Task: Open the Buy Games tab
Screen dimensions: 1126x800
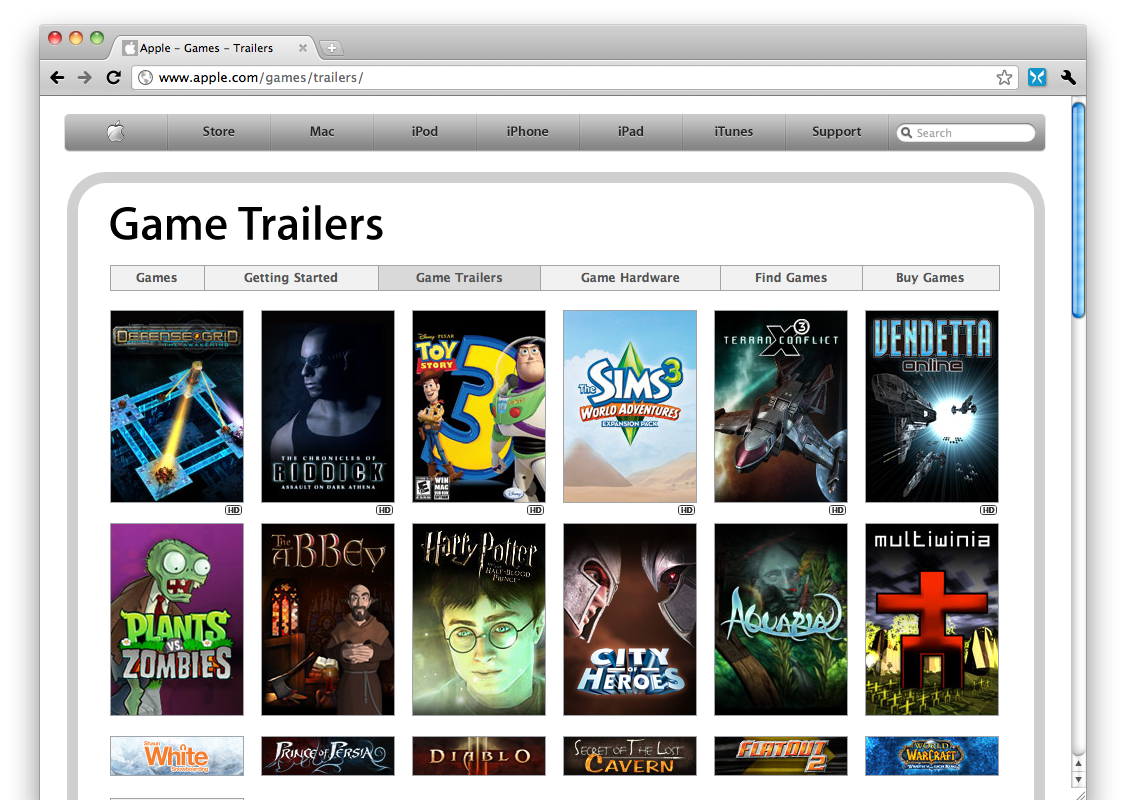Action: (x=930, y=278)
